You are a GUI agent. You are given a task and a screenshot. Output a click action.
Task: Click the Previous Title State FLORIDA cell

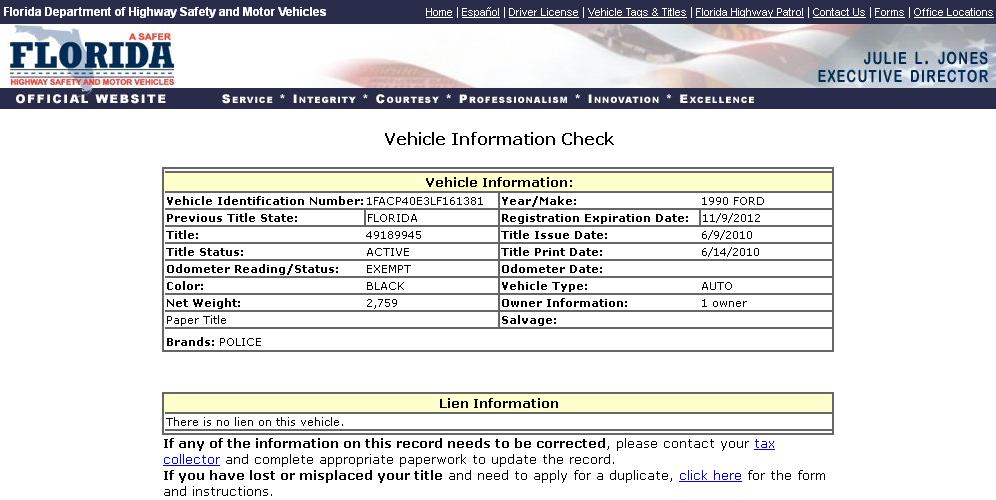[x=393, y=218]
